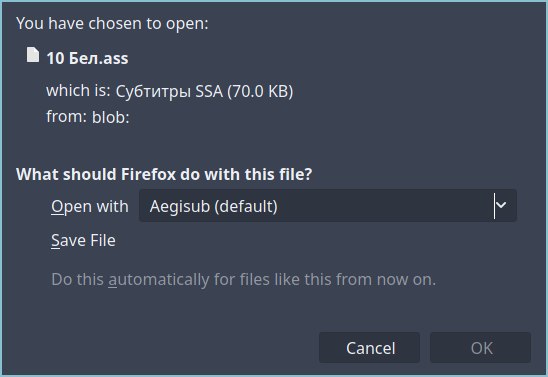Click the 'Aegisub (default)' text in combo box
This screenshot has width=548, height=377.
tap(214, 206)
